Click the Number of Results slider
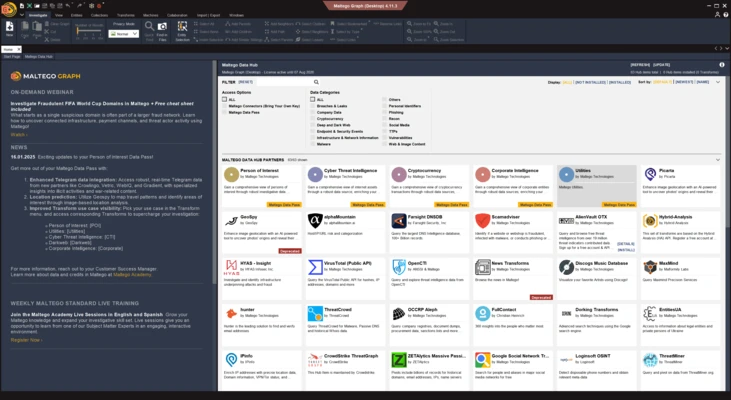This screenshot has height=400, width=731. coord(89,31)
